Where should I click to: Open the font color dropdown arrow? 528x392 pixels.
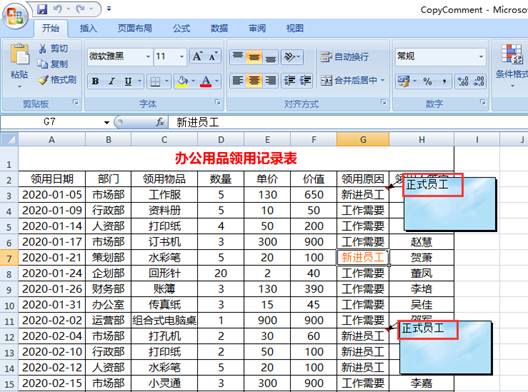[217, 81]
